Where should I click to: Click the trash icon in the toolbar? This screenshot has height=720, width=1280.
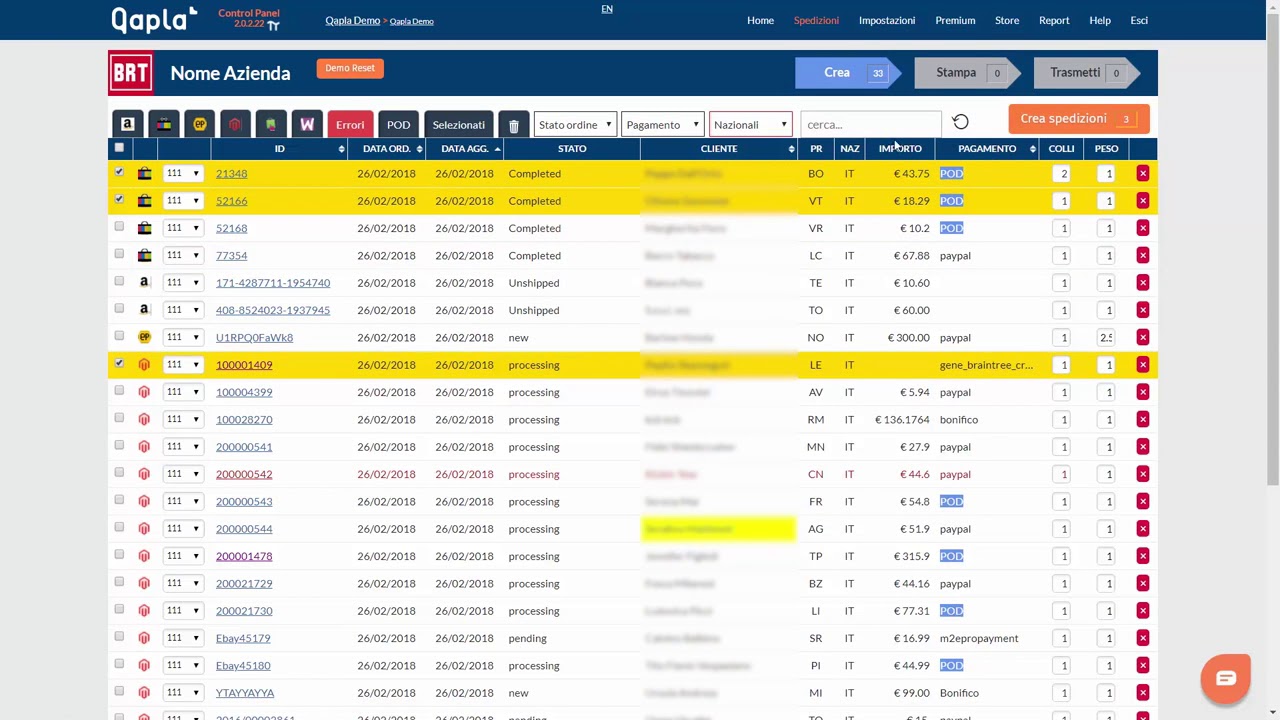click(x=513, y=125)
